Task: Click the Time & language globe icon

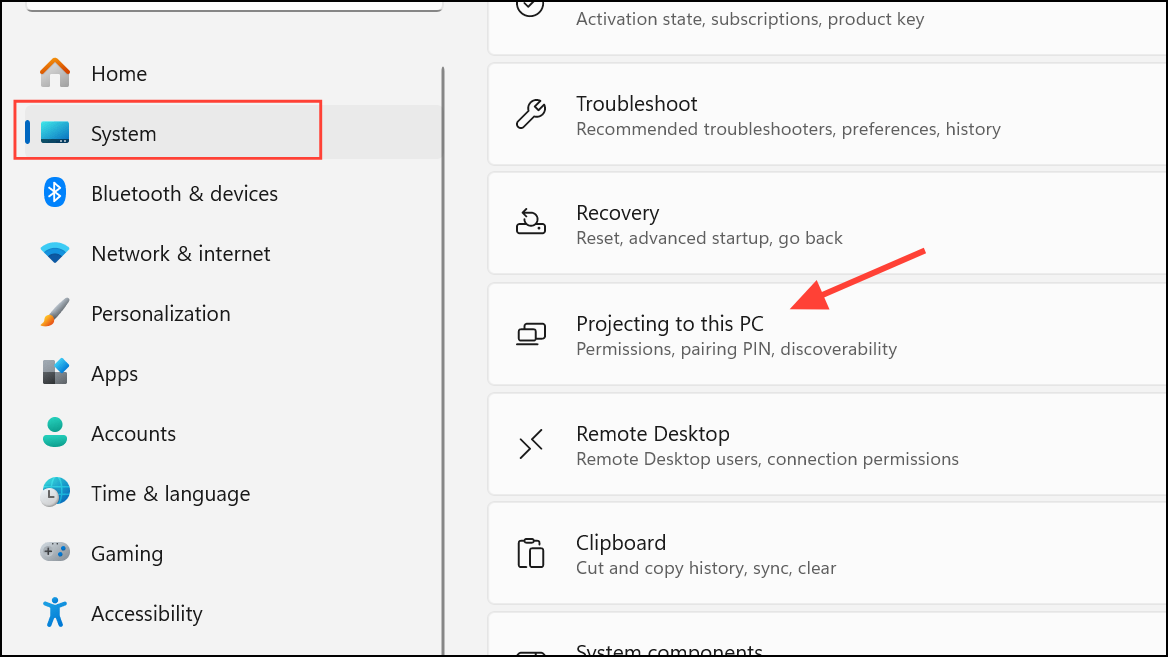Action: click(55, 493)
